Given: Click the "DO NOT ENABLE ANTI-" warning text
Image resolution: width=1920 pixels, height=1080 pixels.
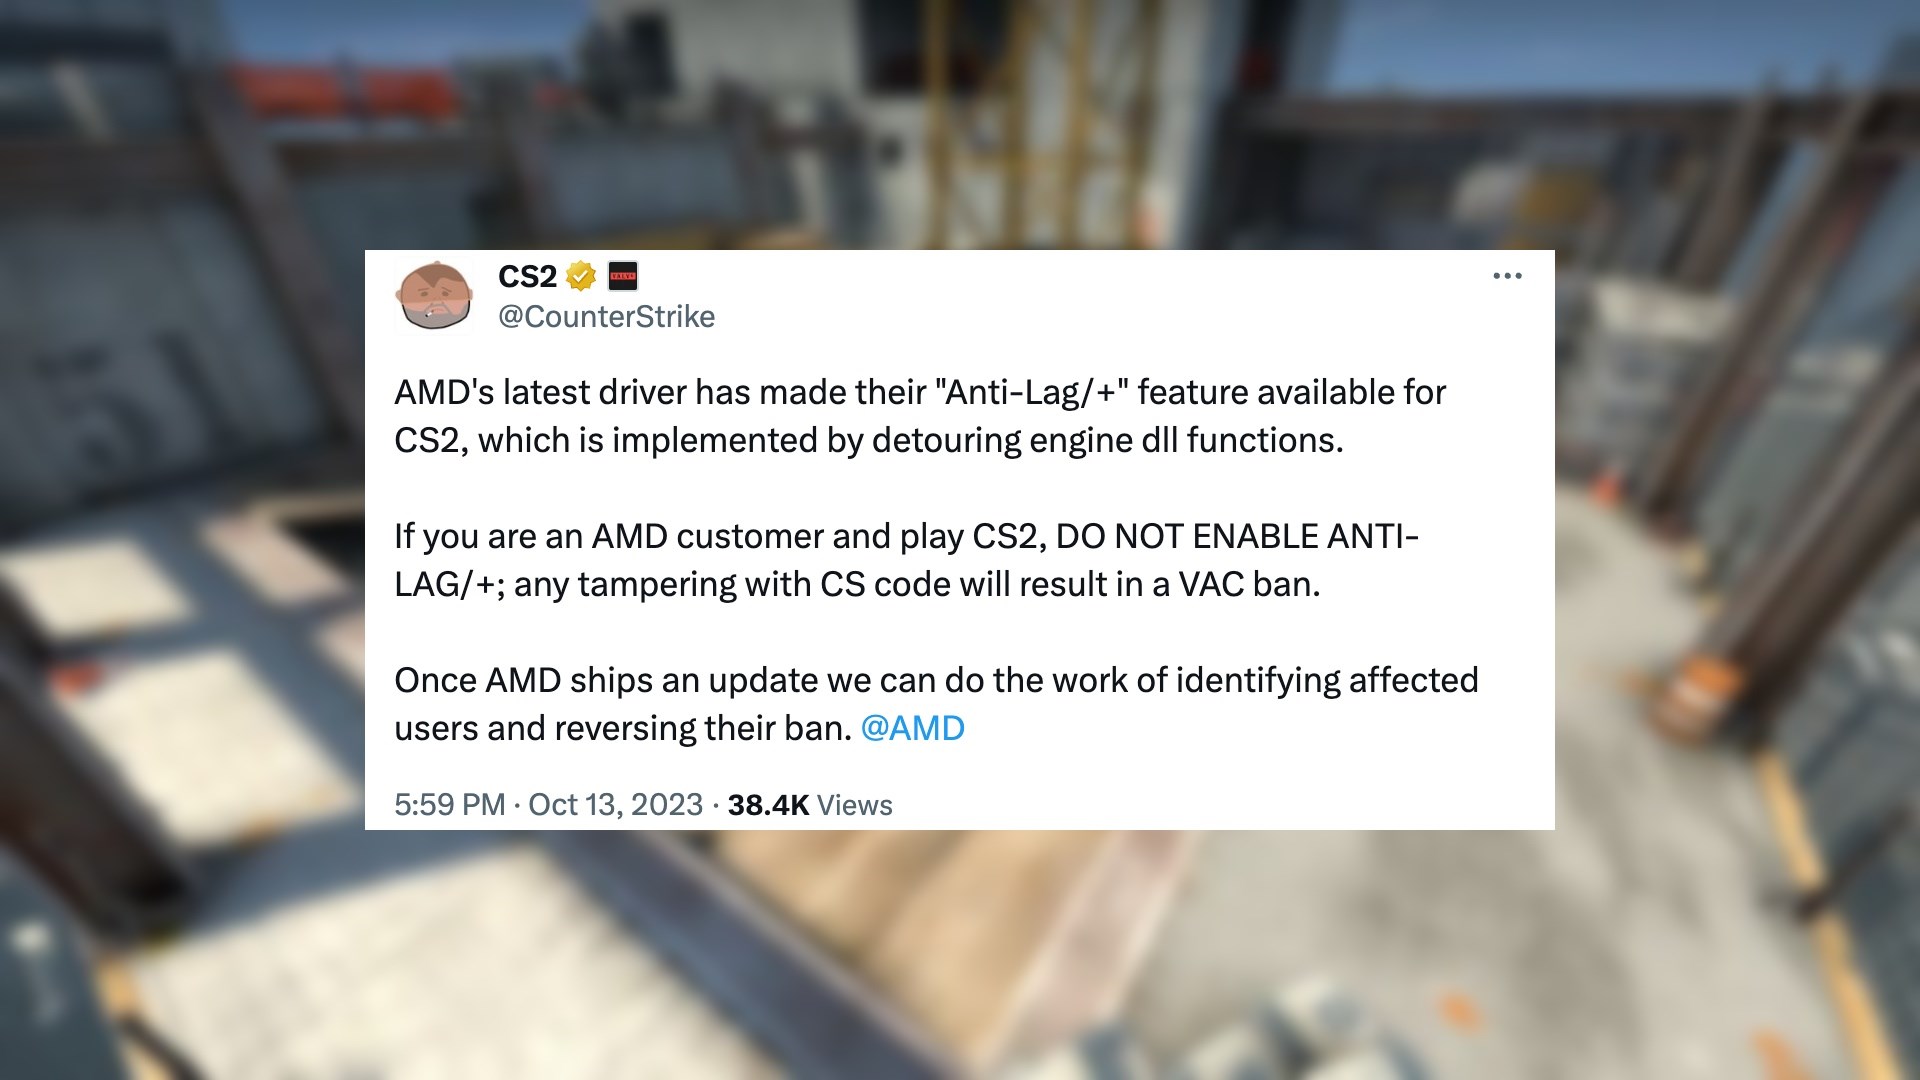Looking at the screenshot, I should tap(1237, 536).
